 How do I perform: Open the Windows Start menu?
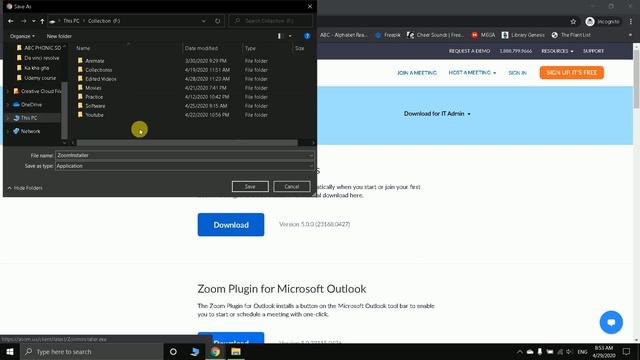(x=10, y=351)
